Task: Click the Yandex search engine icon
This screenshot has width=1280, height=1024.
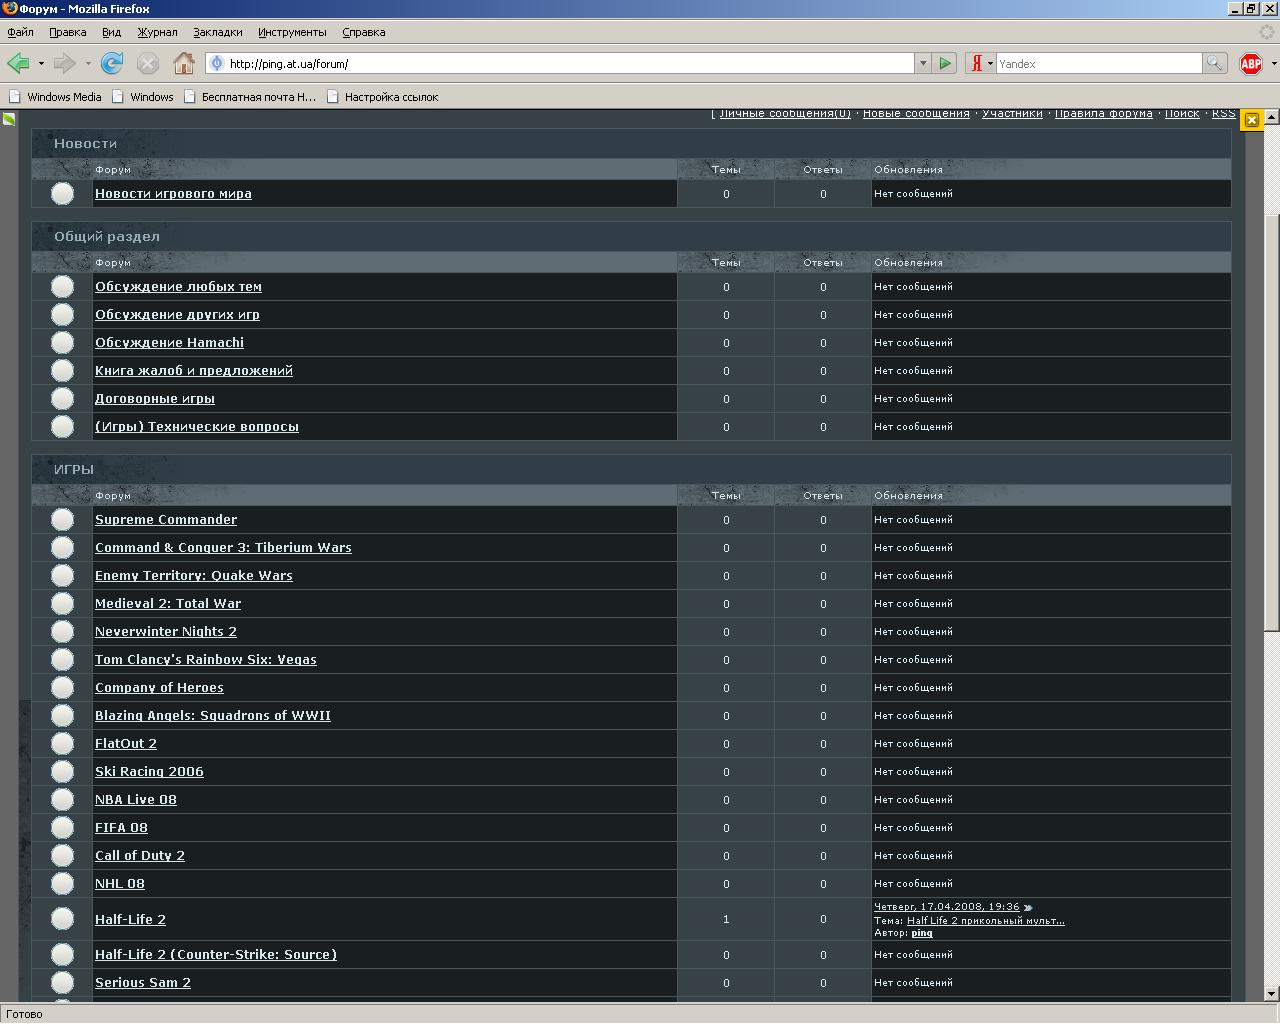Action: pyautogui.click(x=976, y=64)
